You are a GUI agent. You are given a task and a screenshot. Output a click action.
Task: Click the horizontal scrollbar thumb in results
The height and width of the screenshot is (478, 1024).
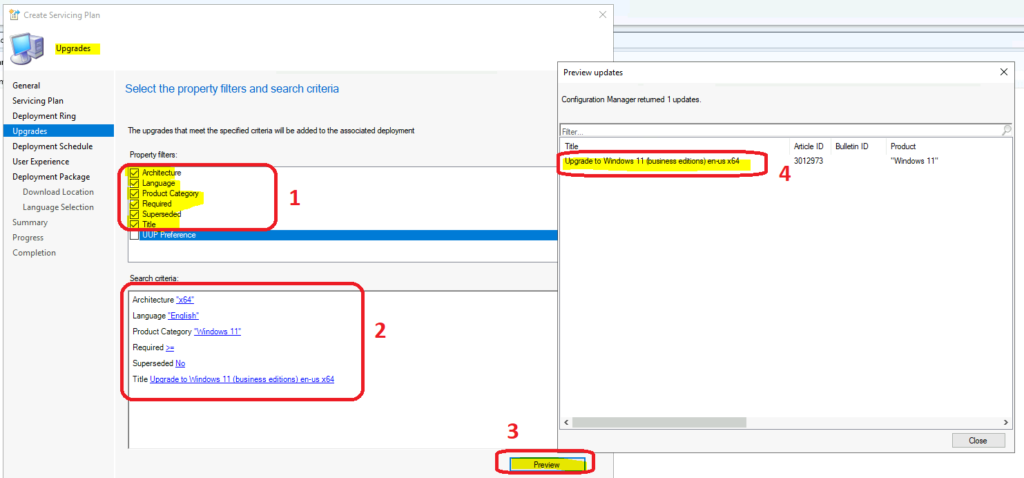659,422
